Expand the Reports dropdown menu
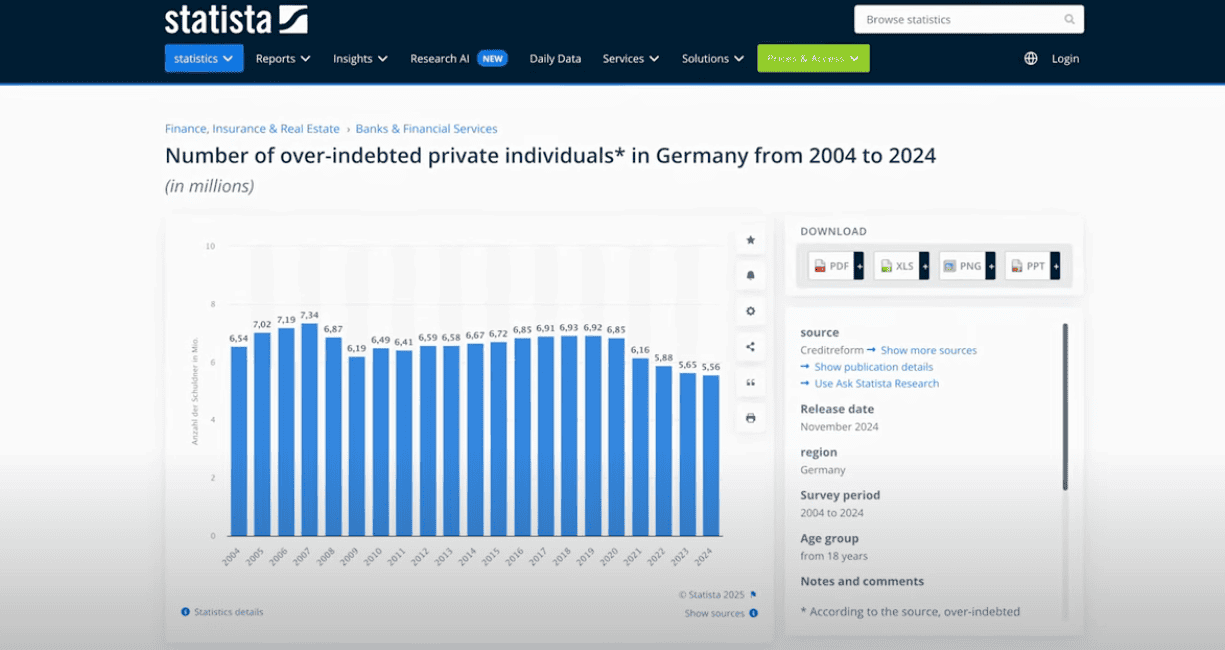Image resolution: width=1225 pixels, height=650 pixels. click(x=283, y=59)
